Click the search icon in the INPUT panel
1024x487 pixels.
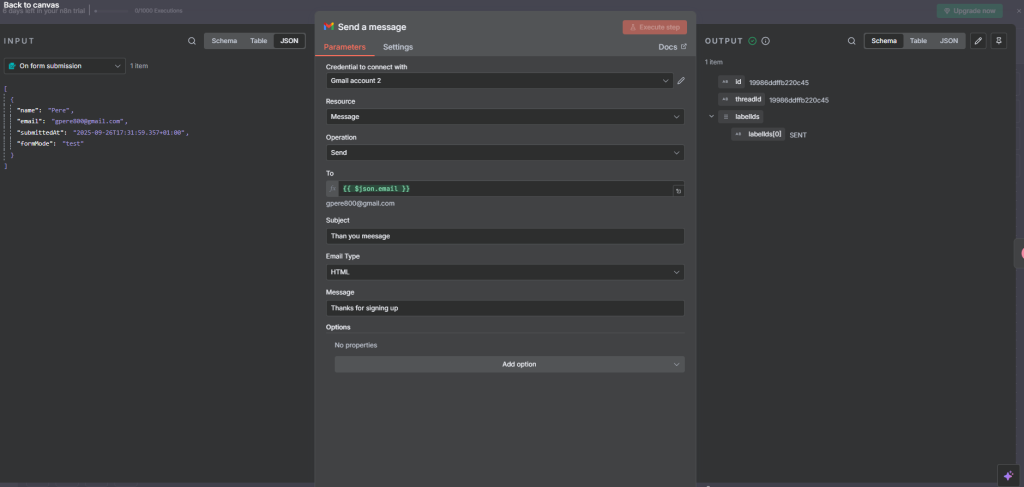coord(192,41)
